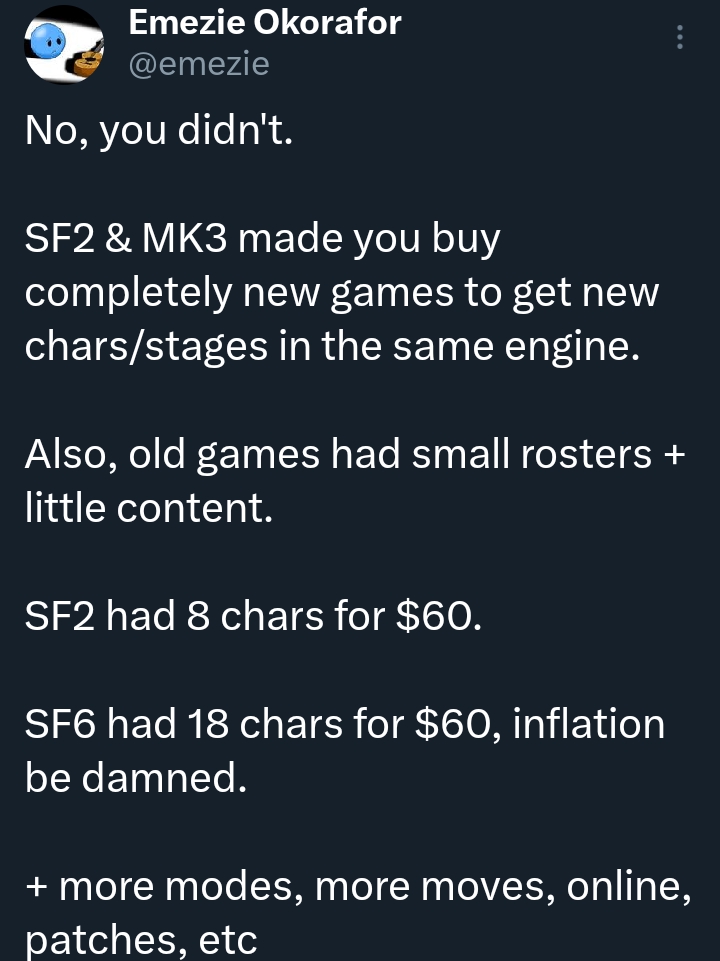This screenshot has height=961, width=720.
Task: Tap the "Also, old games had small rosters" line
Action: tap(340, 455)
